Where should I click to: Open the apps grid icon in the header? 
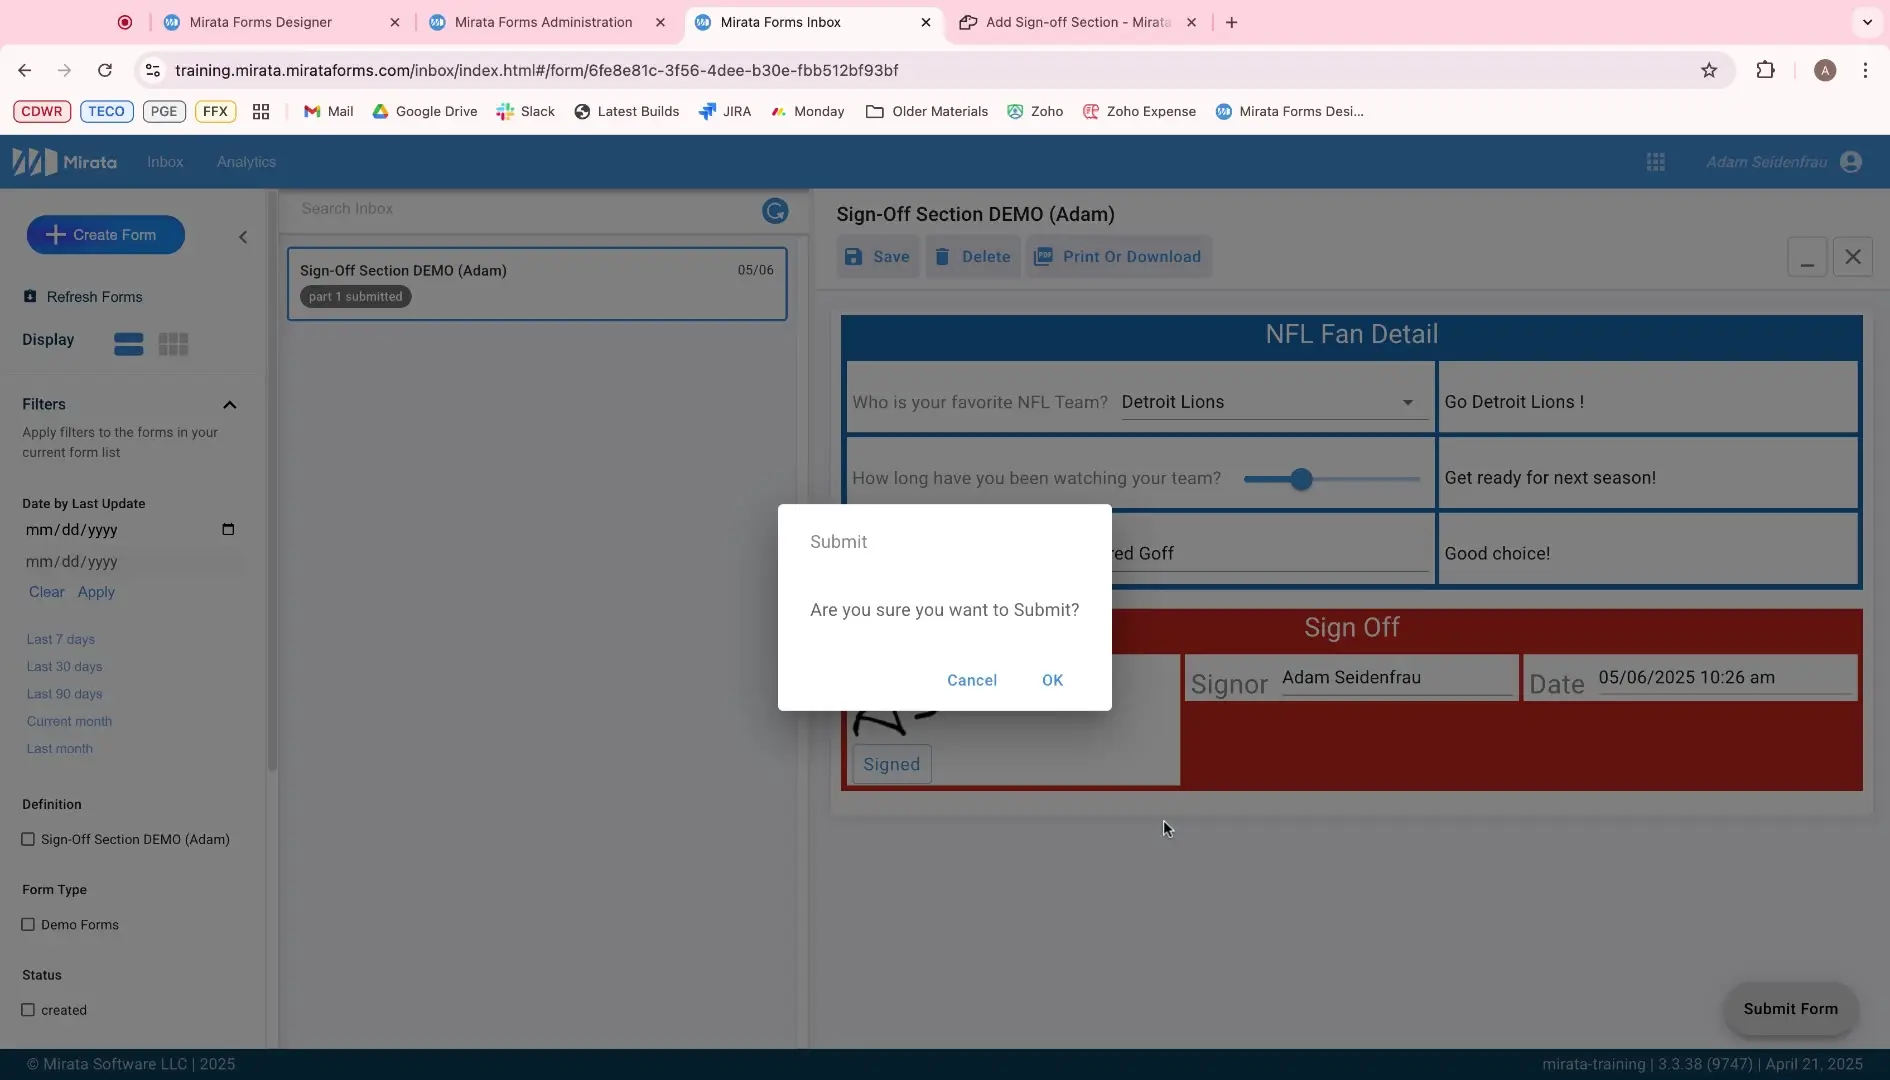point(1657,161)
